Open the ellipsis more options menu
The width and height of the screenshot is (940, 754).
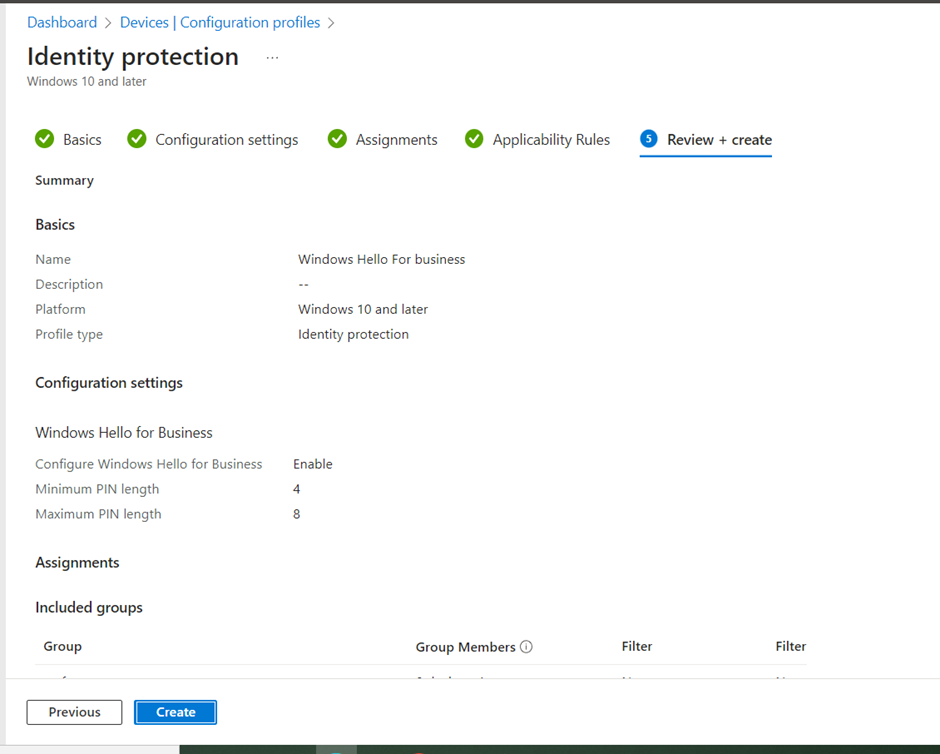272,58
